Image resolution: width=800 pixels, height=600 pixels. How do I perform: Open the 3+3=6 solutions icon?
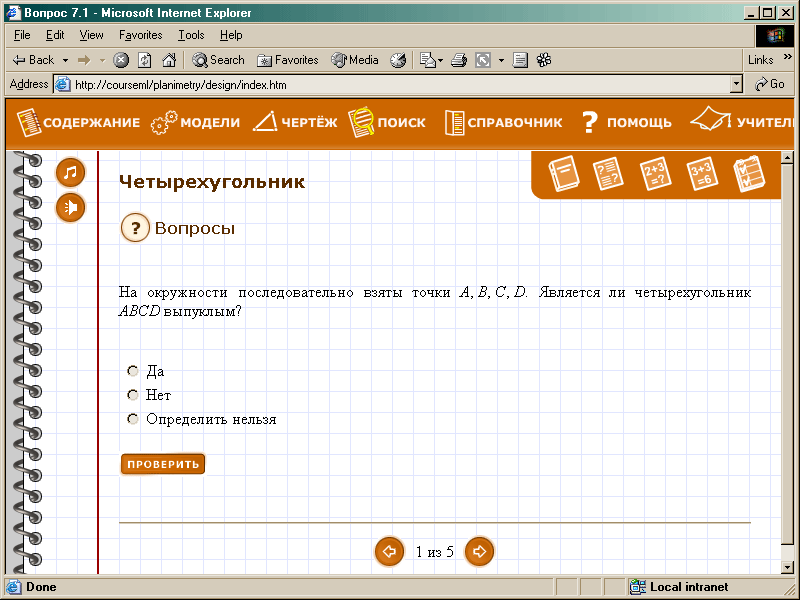point(702,174)
